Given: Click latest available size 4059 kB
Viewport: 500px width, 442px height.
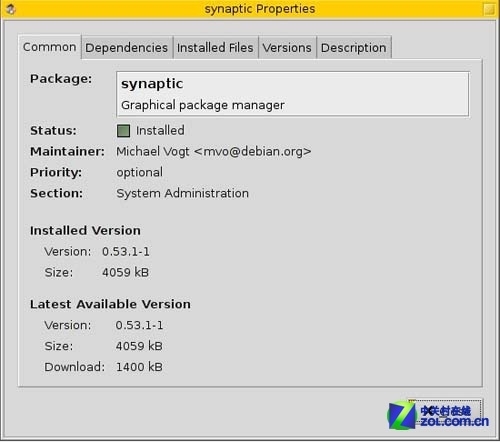Looking at the screenshot, I should click(139, 346).
